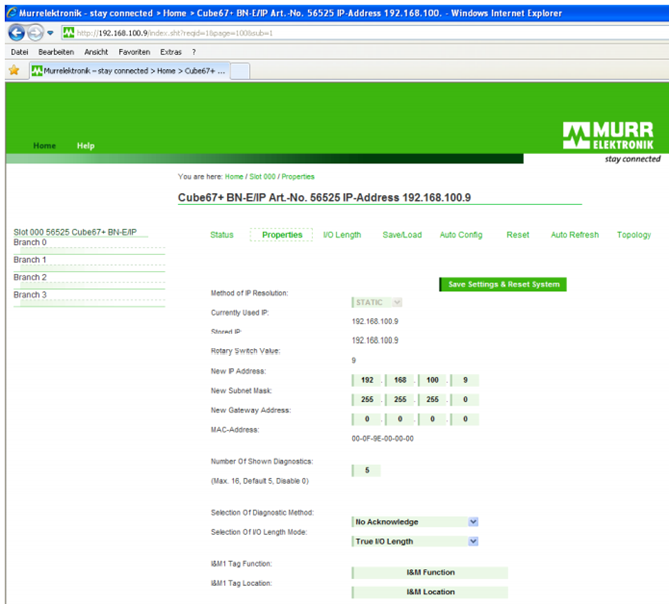This screenshot has width=669, height=604.
Task: Click the MAC address 00-0F-9E-00-00-00
Action: (382, 438)
